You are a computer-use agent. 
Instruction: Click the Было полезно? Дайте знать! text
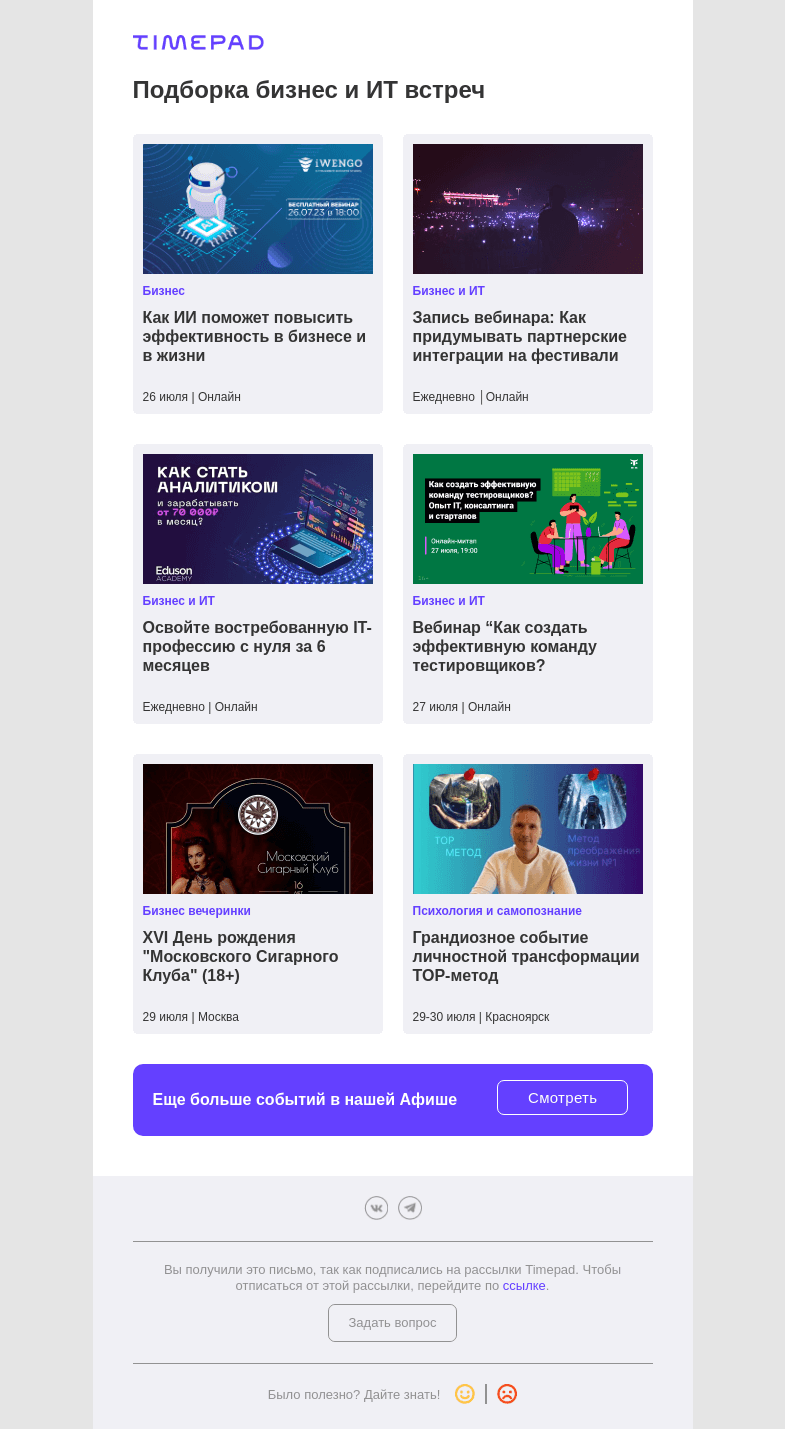click(x=354, y=1394)
